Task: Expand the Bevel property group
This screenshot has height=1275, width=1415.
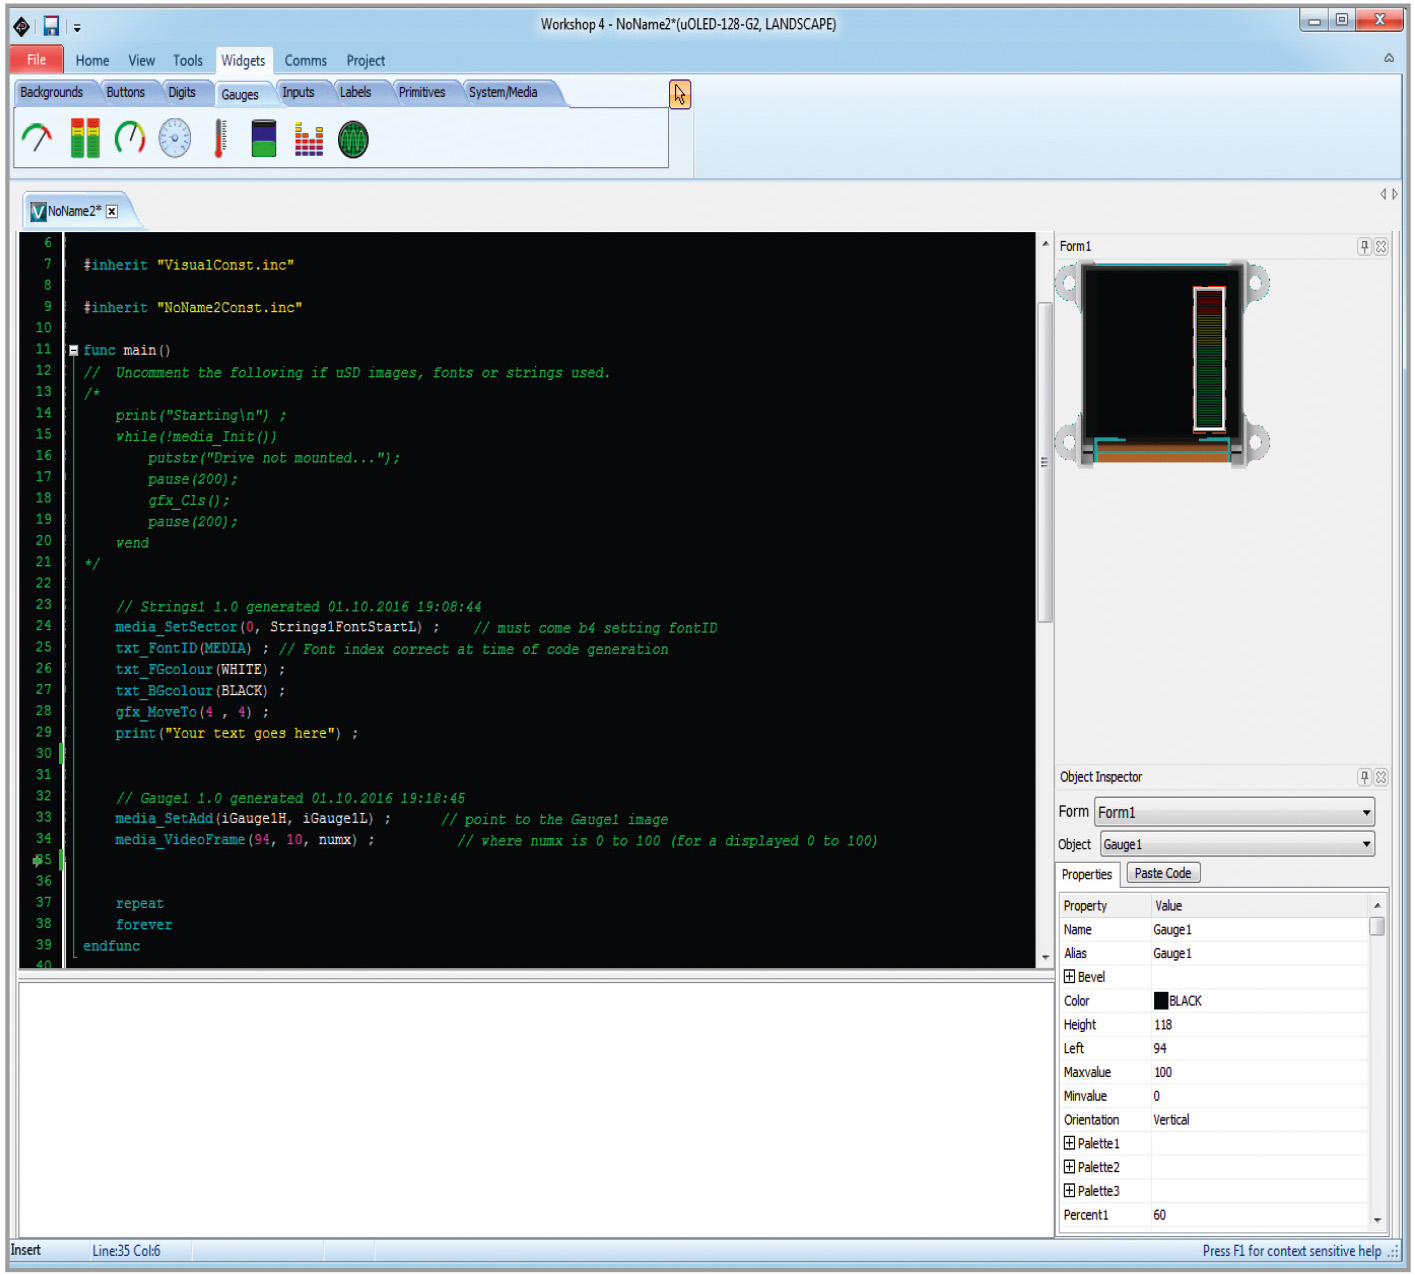Action: (x=1069, y=977)
